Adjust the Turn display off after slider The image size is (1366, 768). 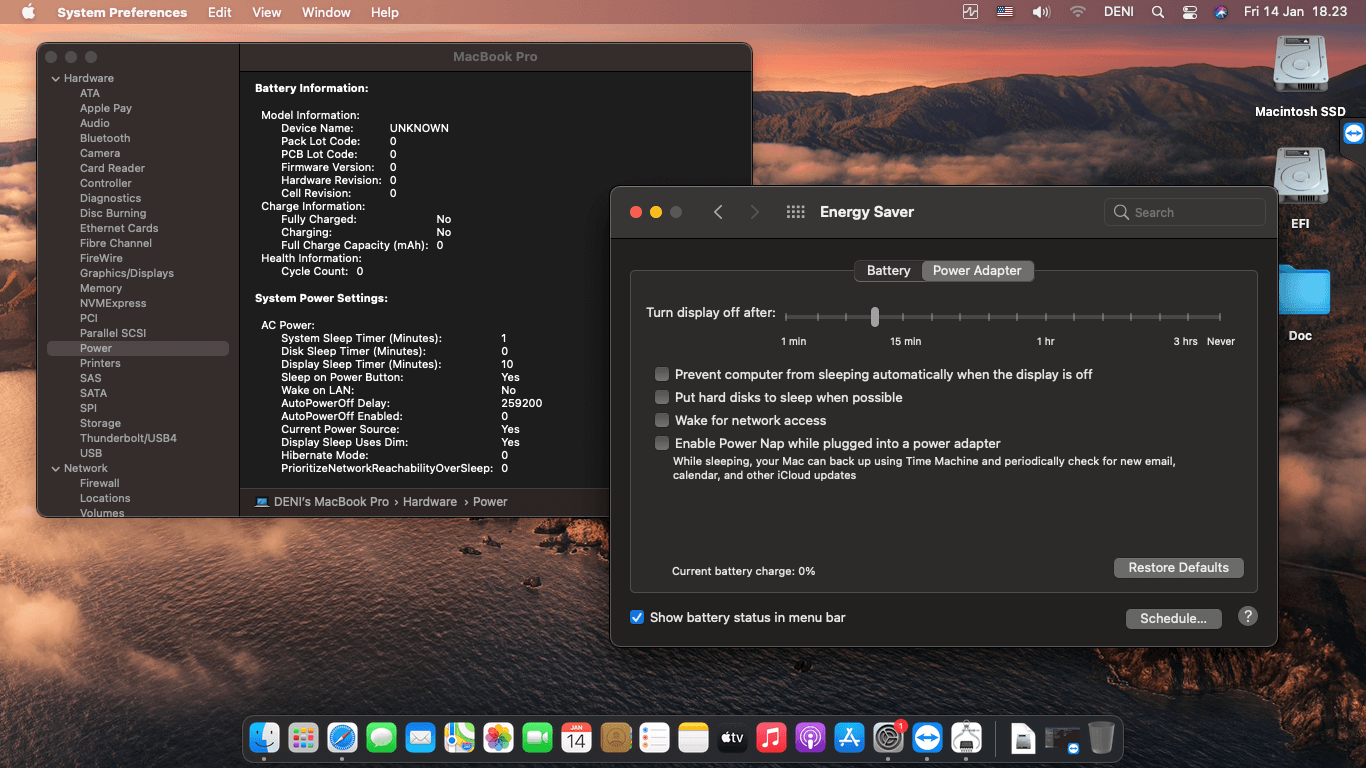pos(874,316)
